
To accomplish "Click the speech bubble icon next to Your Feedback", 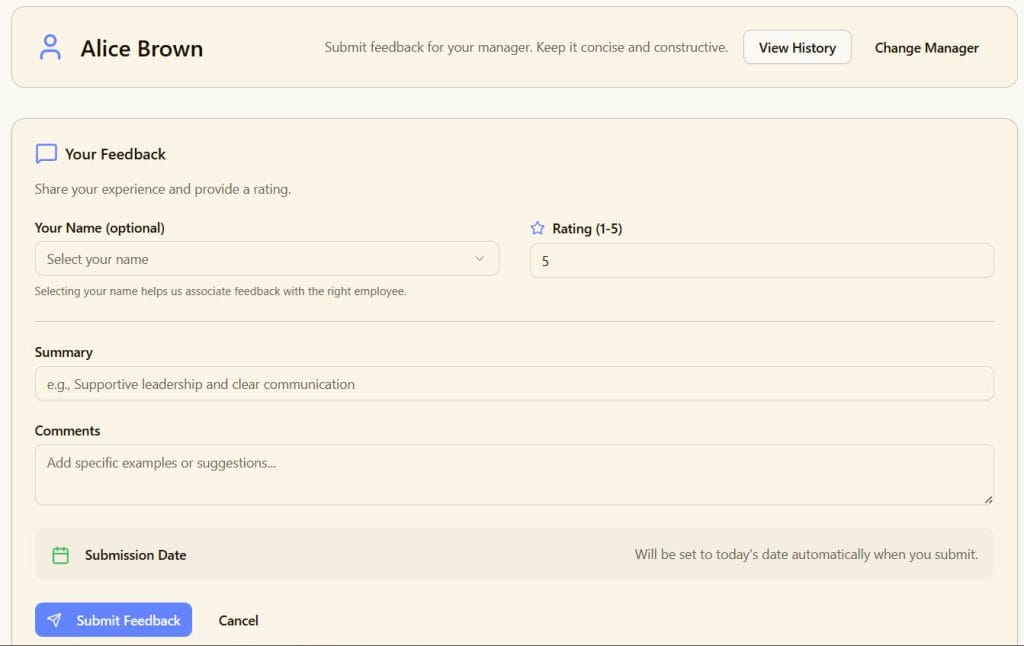I will point(45,153).
